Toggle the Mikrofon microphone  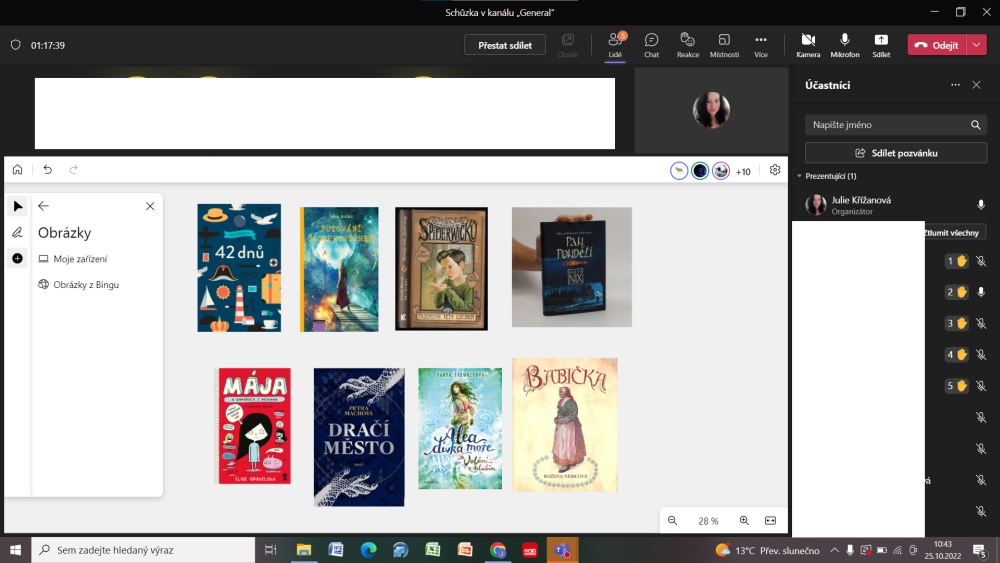pos(844,45)
